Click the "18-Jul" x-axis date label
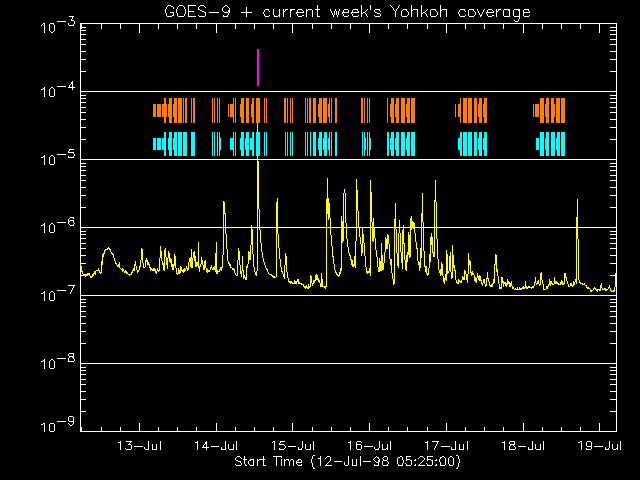The image size is (640, 480). (523, 445)
